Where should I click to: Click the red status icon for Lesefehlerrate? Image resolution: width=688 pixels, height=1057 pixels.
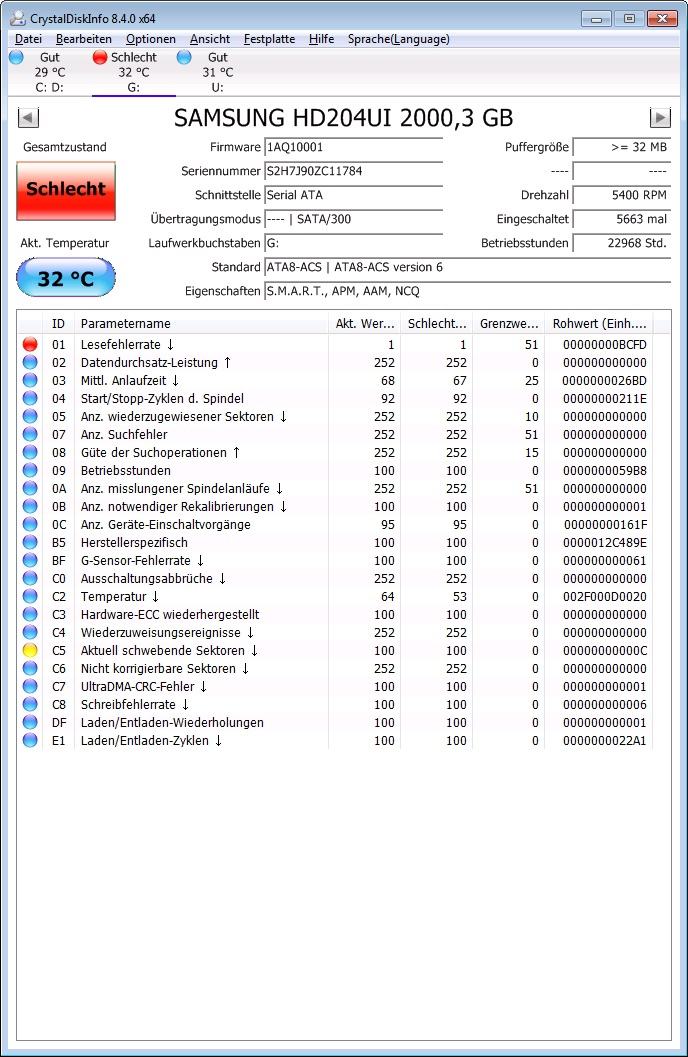point(30,344)
